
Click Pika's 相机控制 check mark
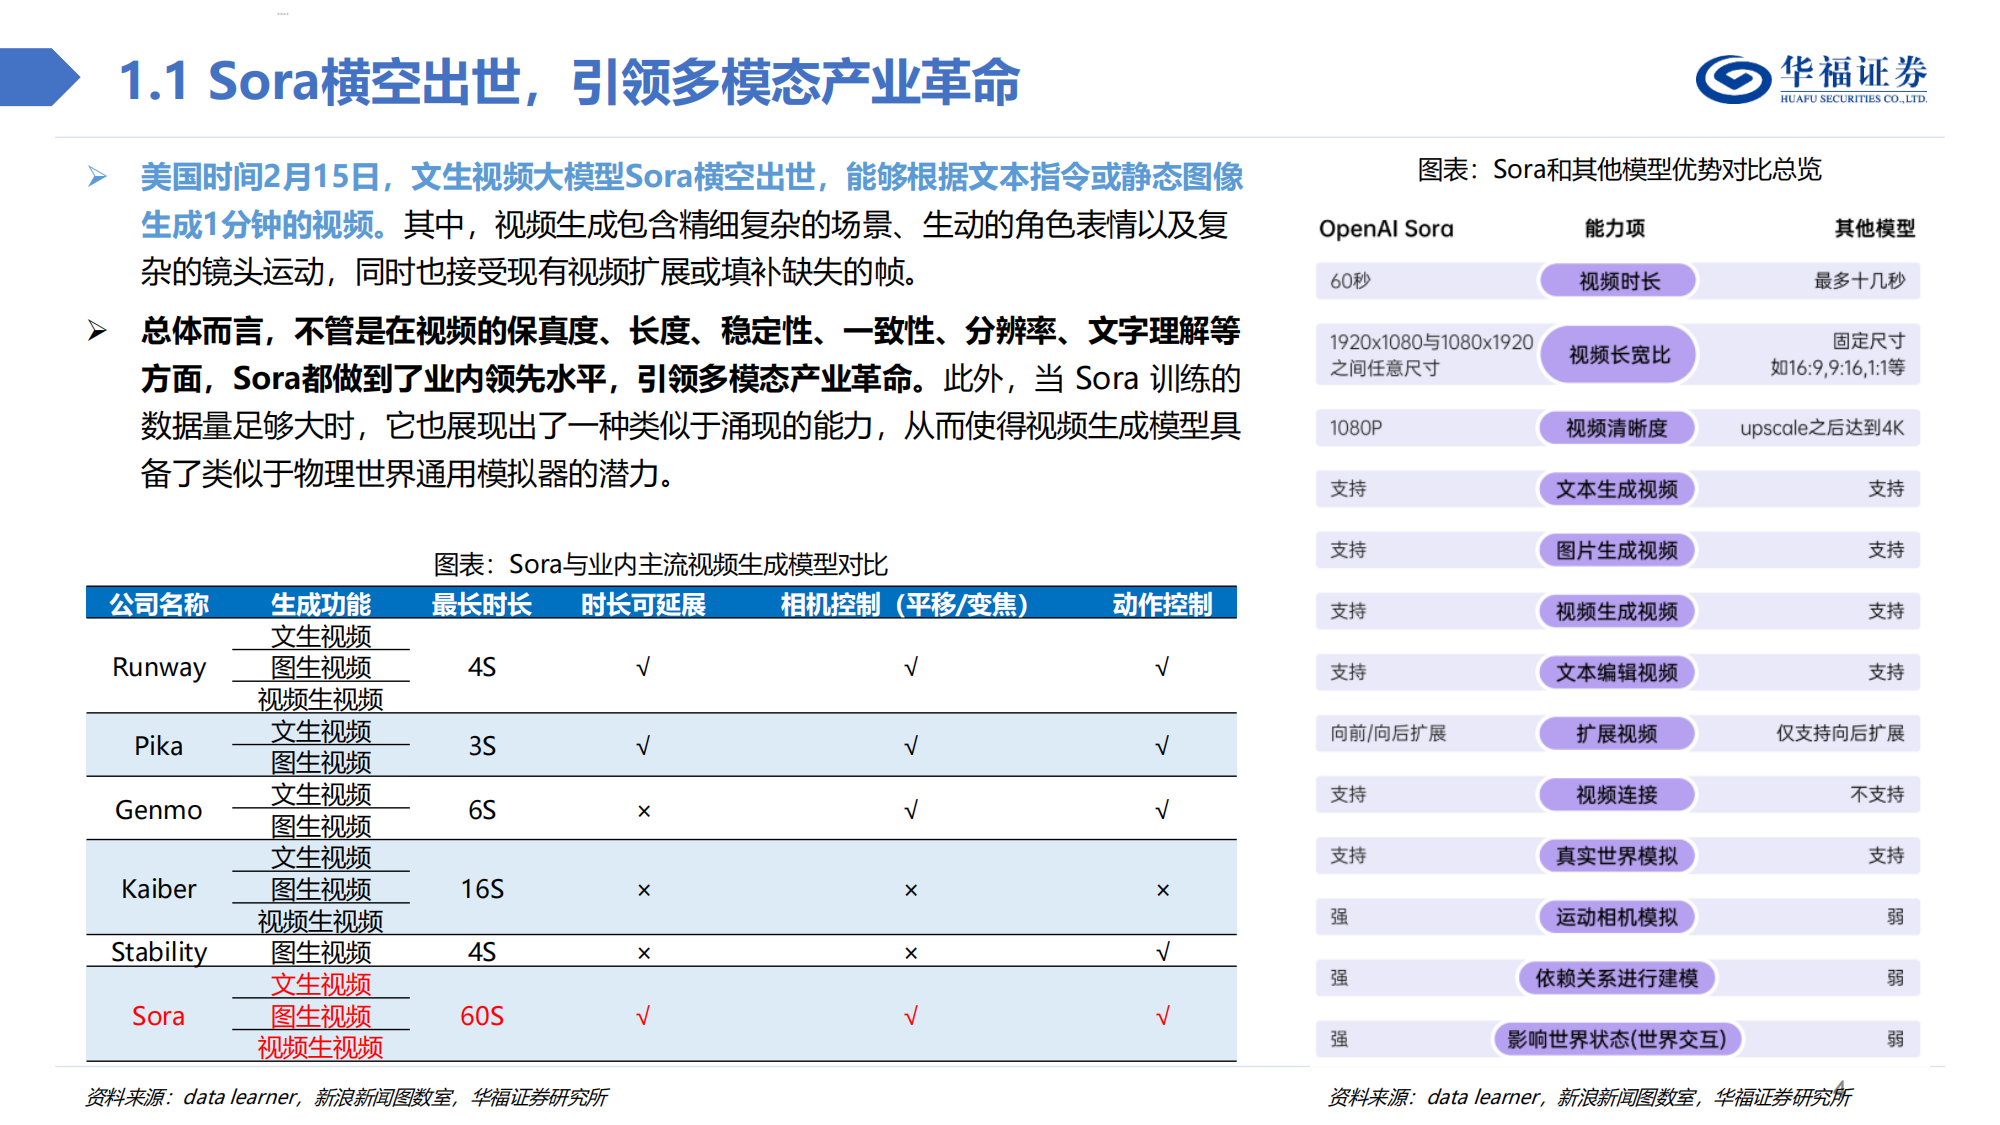coord(910,746)
